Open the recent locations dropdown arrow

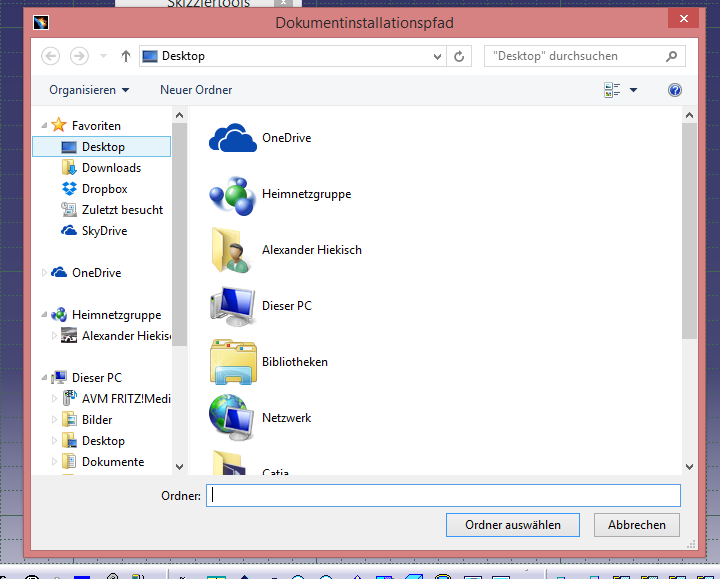pyautogui.click(x=104, y=56)
